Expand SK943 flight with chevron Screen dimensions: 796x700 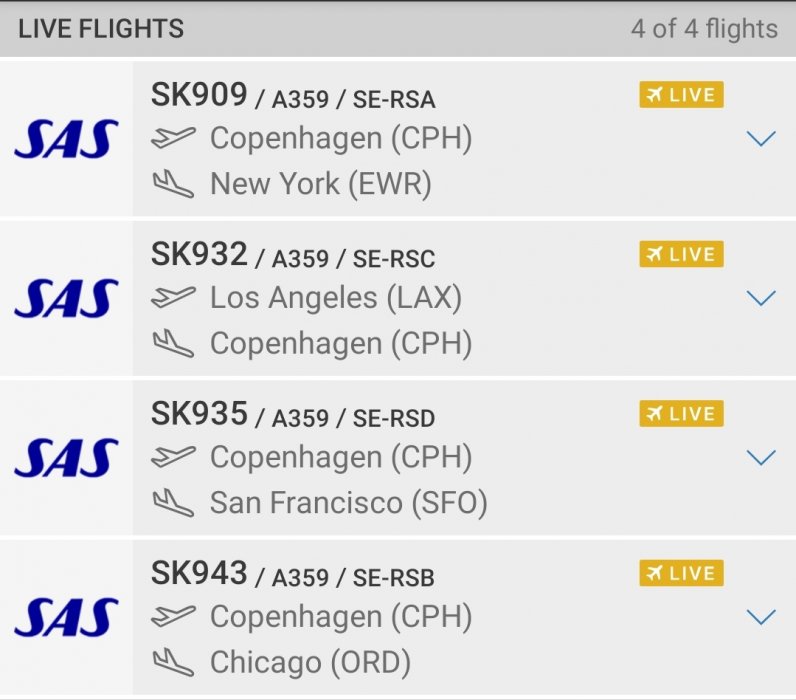[761, 617]
